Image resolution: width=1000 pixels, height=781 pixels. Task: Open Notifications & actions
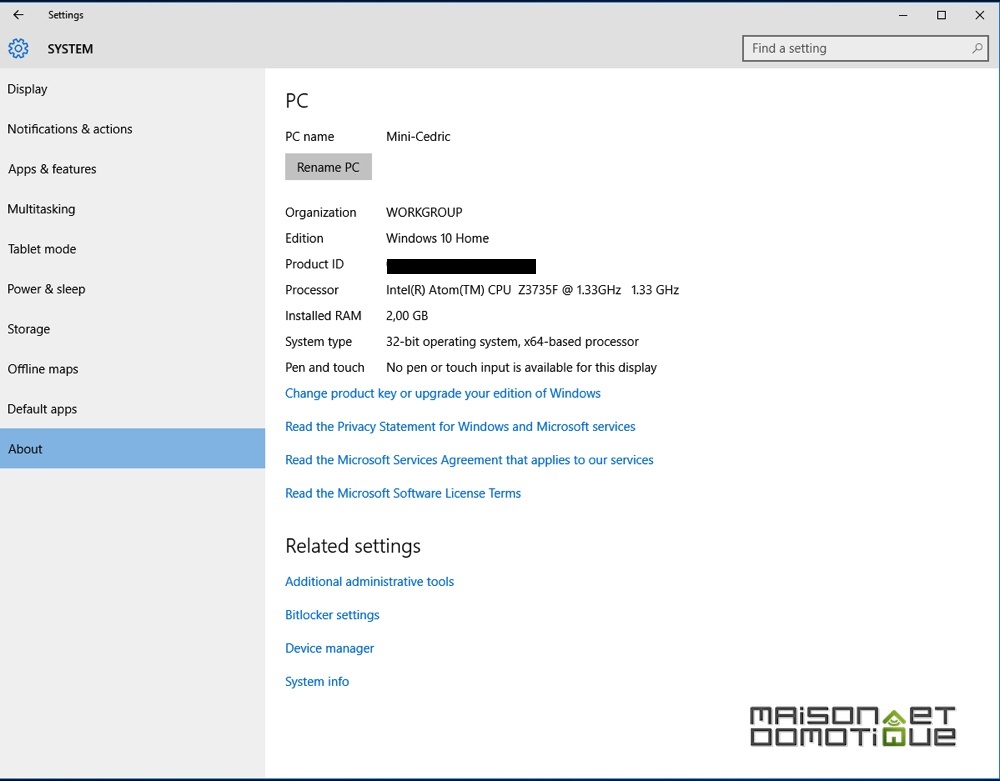pyautogui.click(x=133, y=129)
